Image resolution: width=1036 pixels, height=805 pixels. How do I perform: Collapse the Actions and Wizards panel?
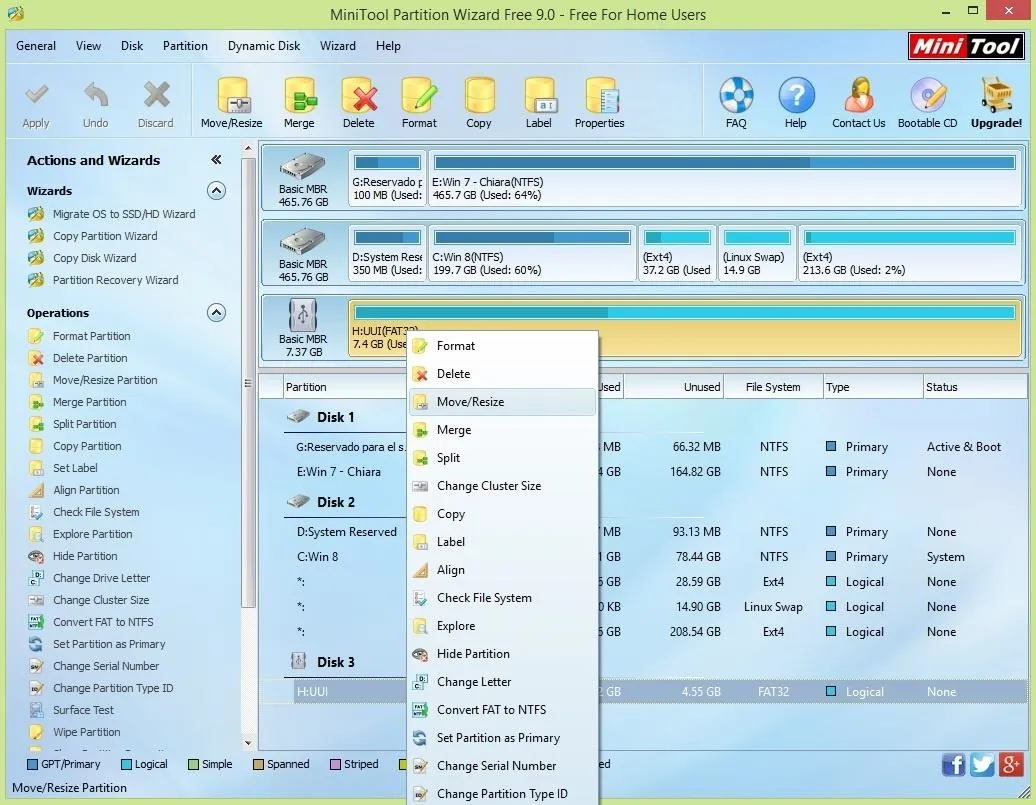click(216, 160)
